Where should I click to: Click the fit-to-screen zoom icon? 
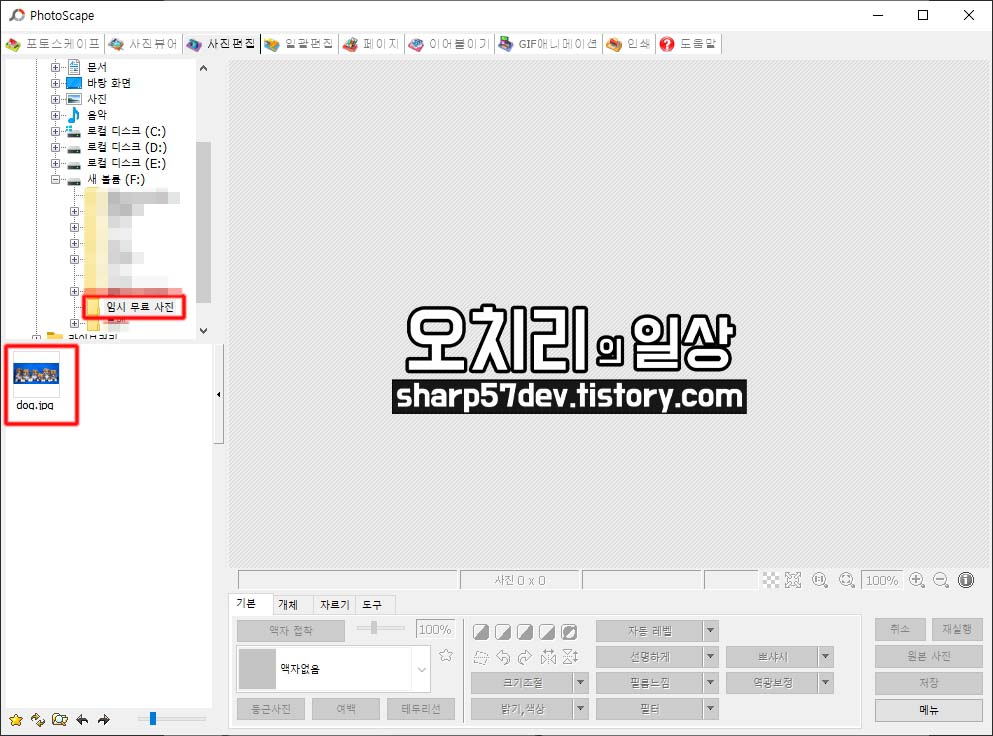tap(793, 580)
